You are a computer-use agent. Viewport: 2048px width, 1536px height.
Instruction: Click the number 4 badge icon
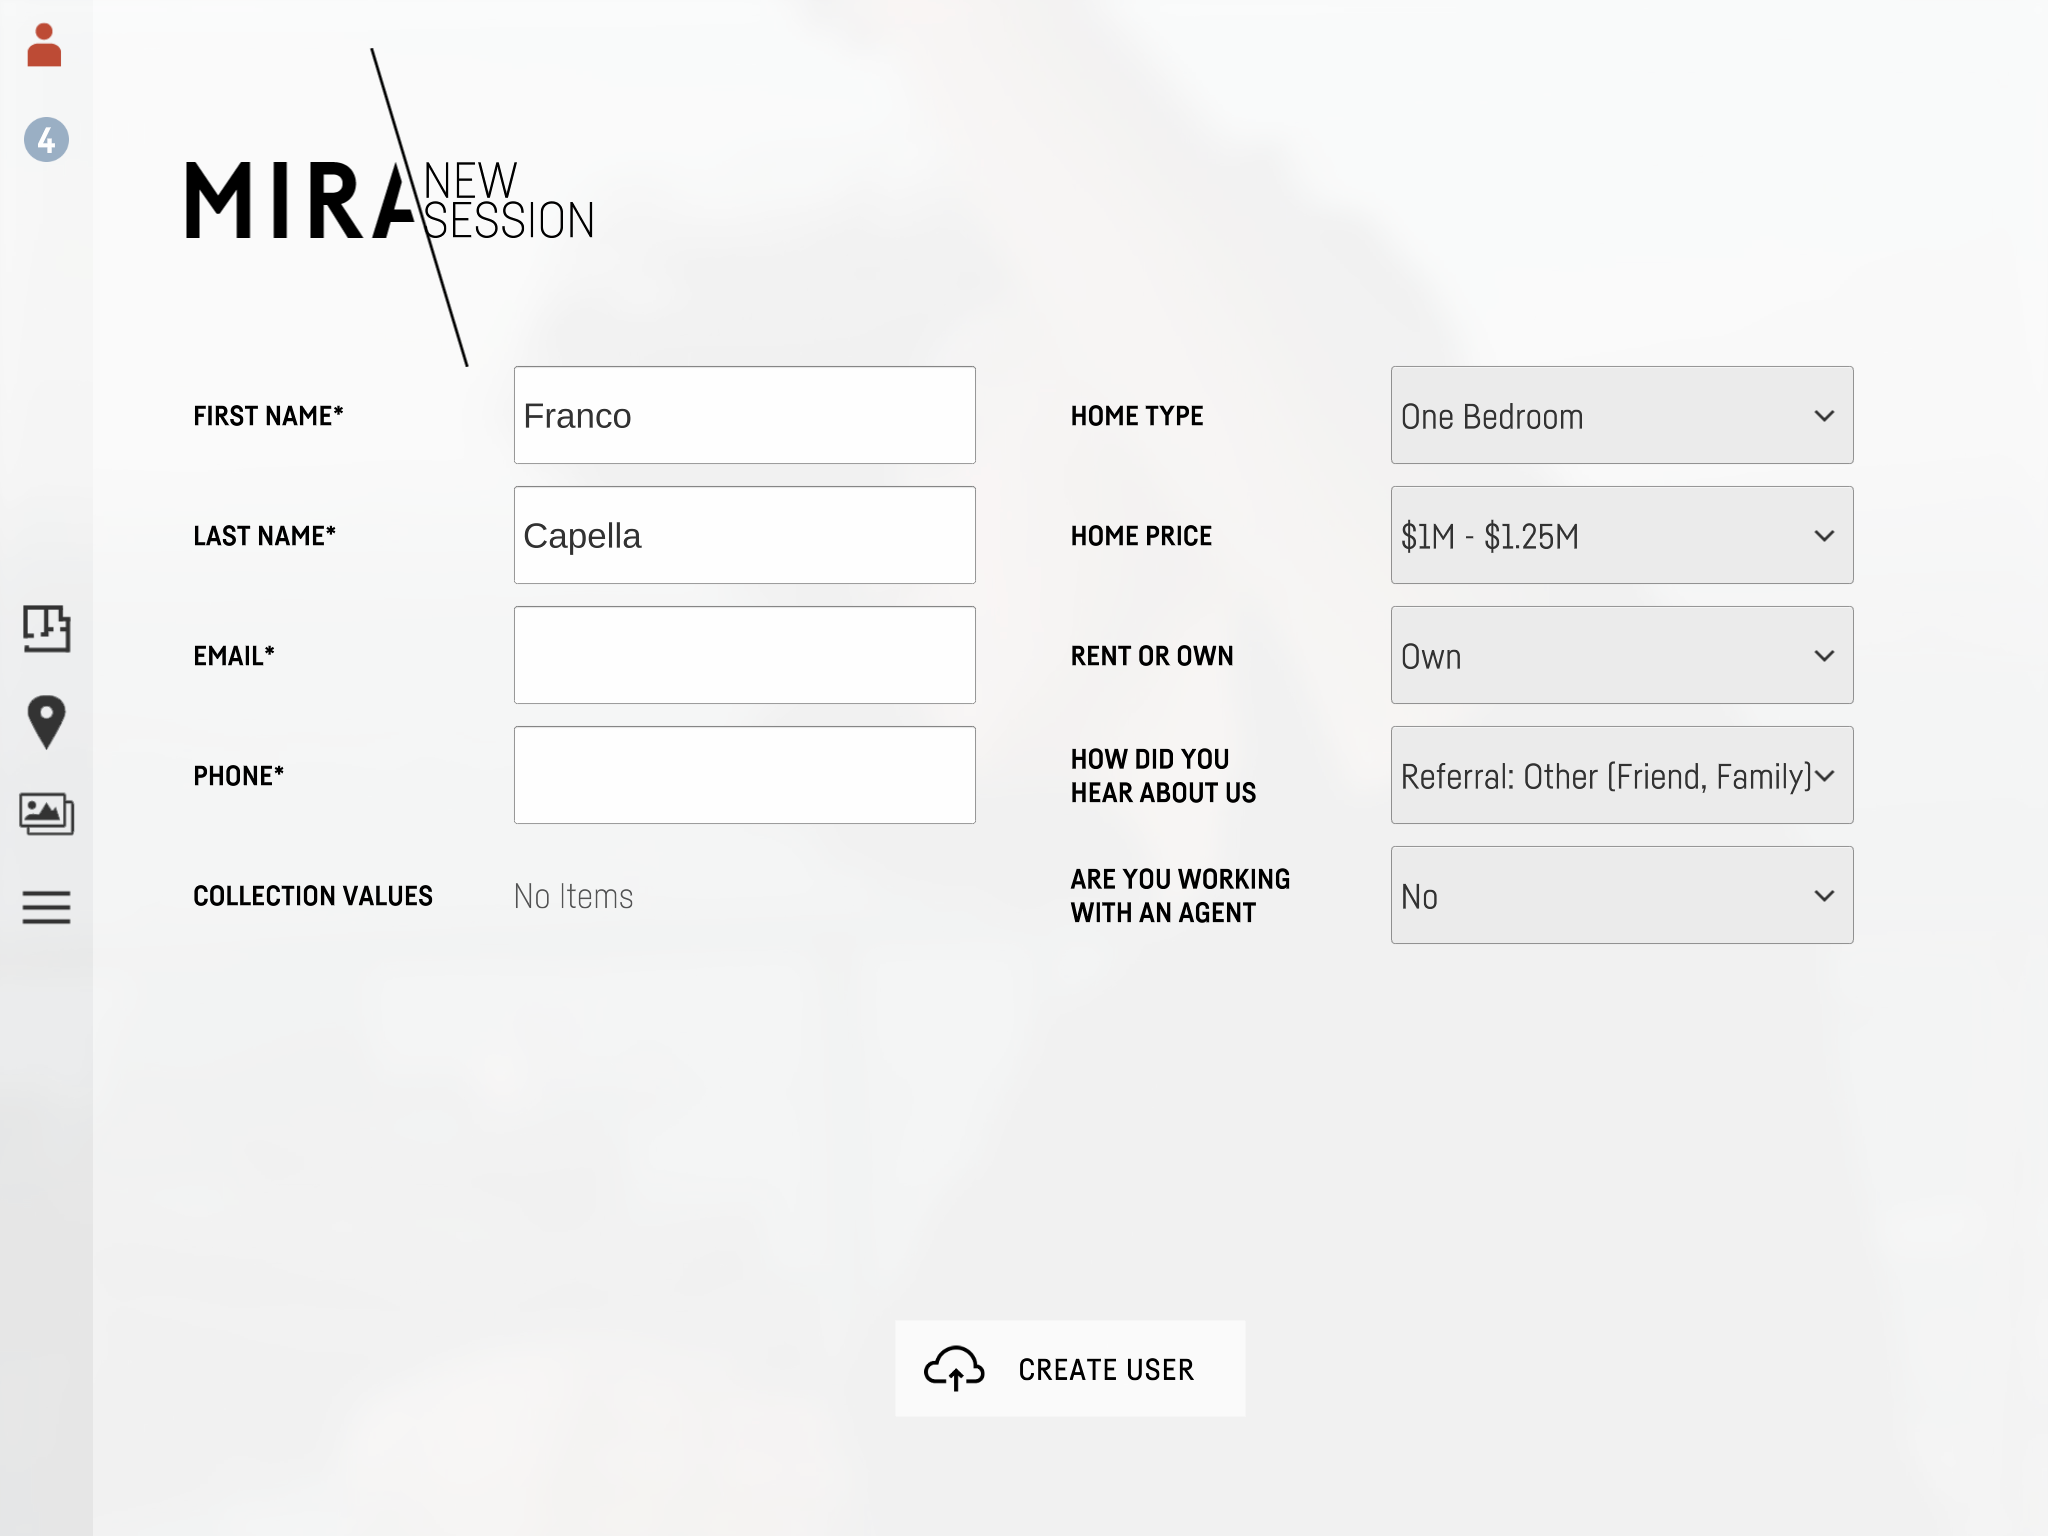46,140
